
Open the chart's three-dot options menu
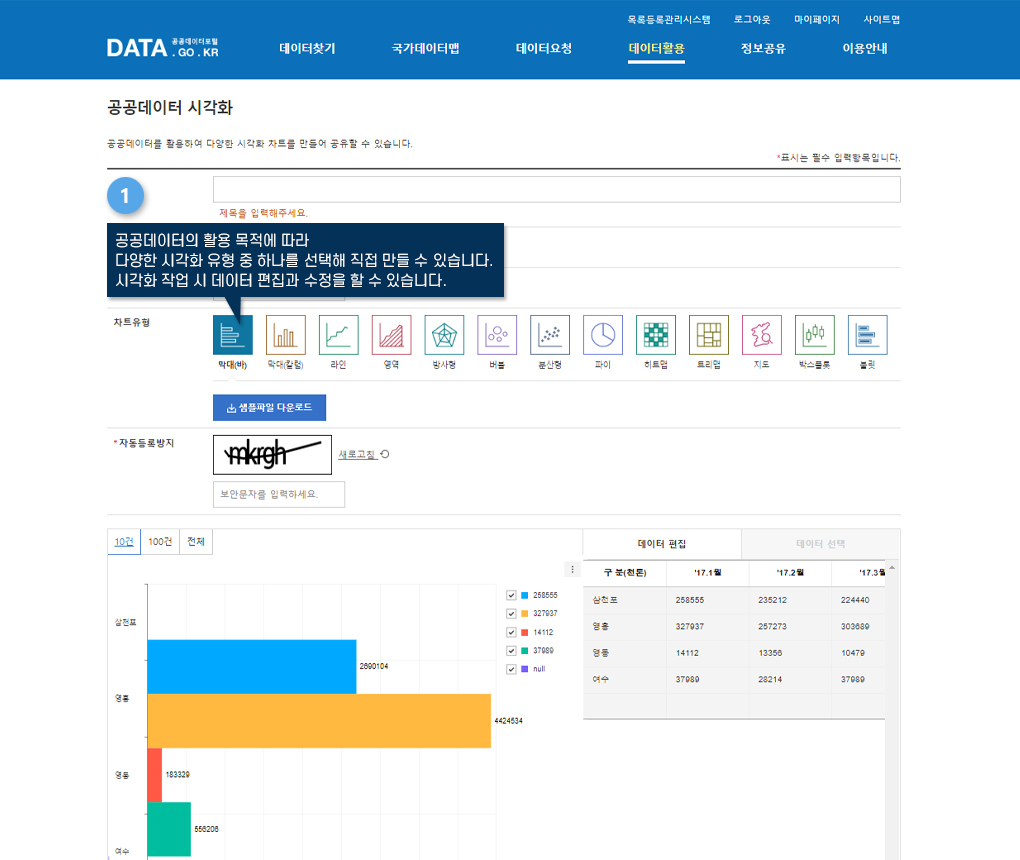pyautogui.click(x=573, y=570)
